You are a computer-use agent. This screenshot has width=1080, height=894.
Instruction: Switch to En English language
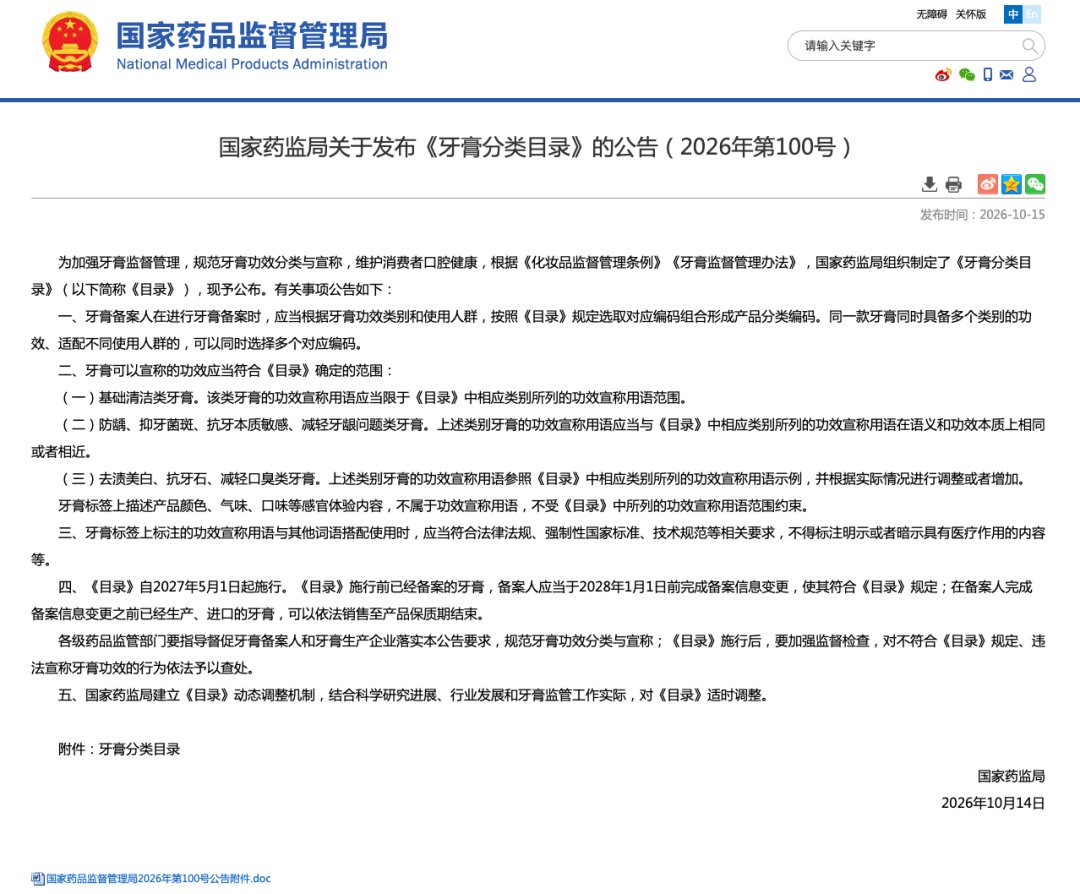pyautogui.click(x=1031, y=14)
